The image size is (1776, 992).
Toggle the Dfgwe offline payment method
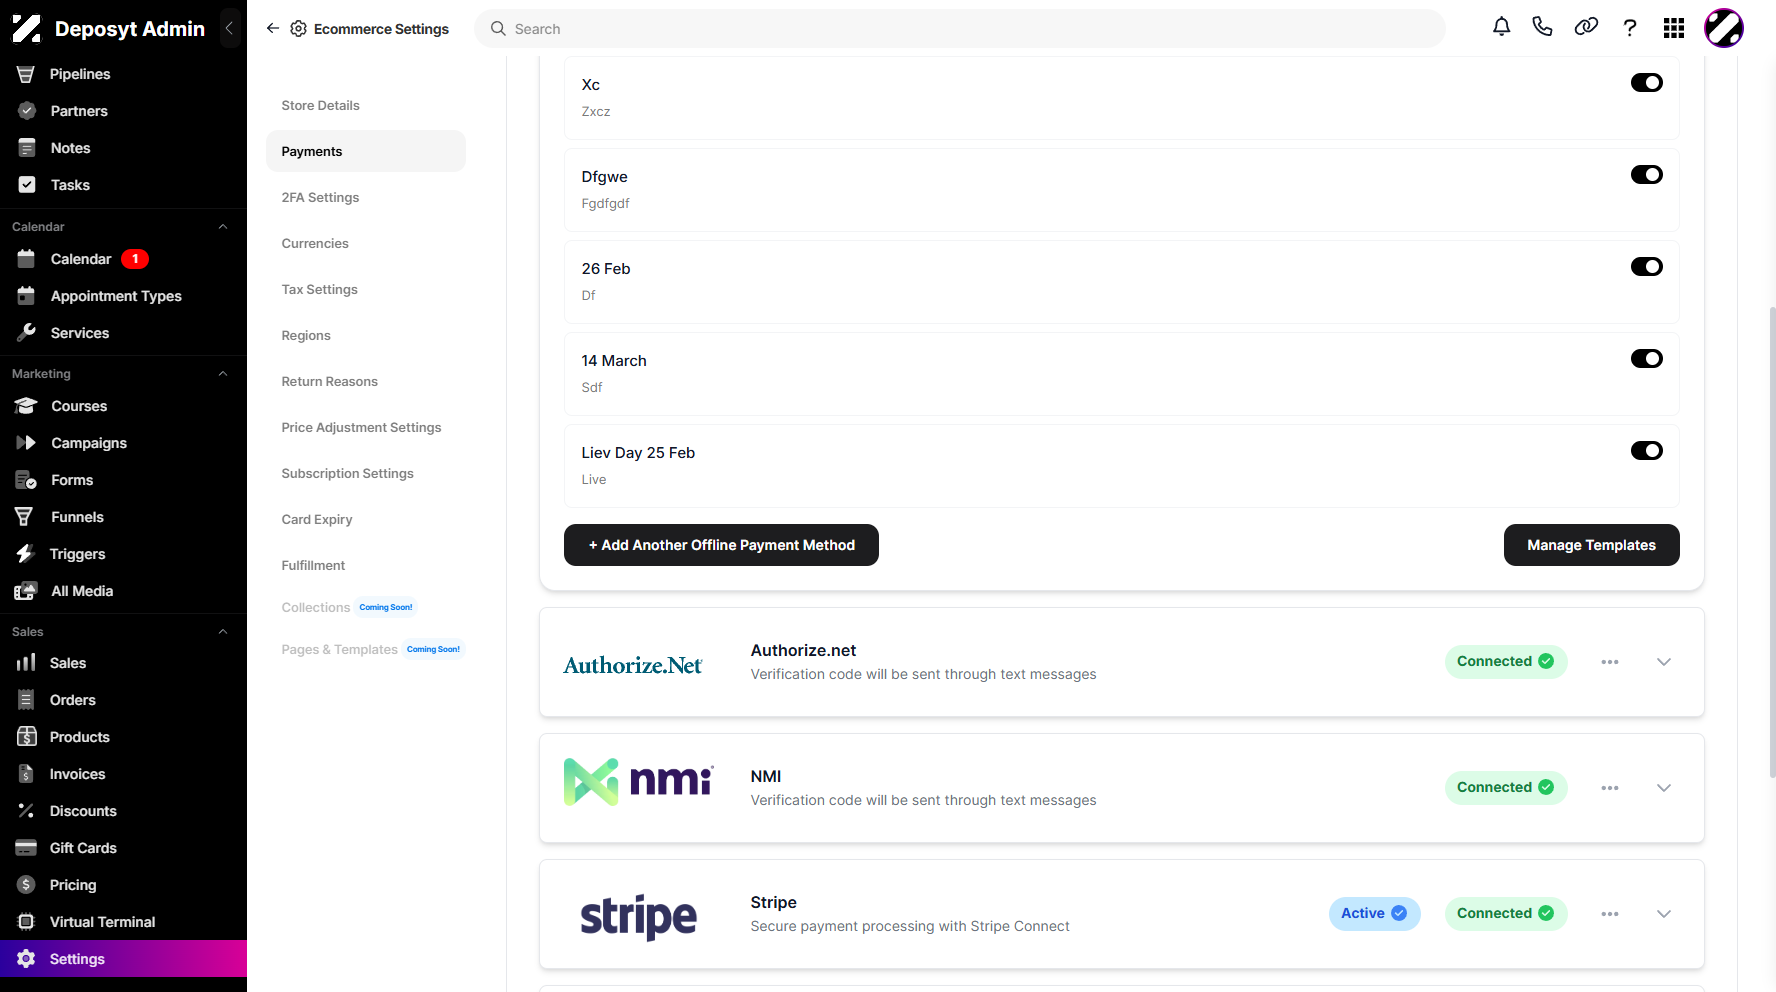[x=1647, y=175]
